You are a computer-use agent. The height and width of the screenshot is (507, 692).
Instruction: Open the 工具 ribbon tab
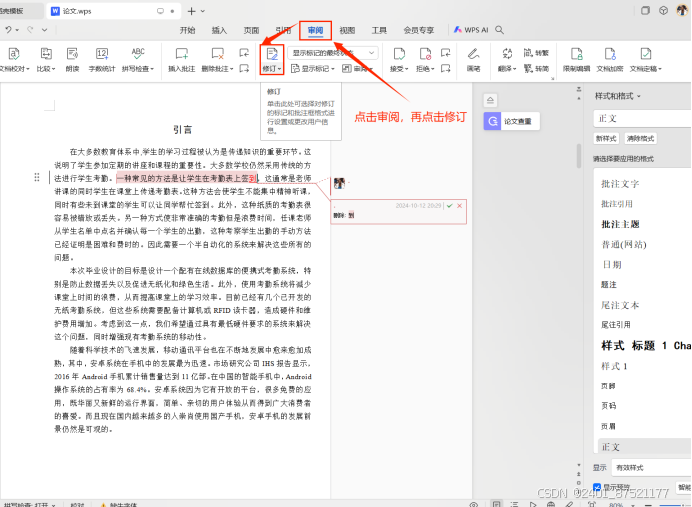coord(379,30)
